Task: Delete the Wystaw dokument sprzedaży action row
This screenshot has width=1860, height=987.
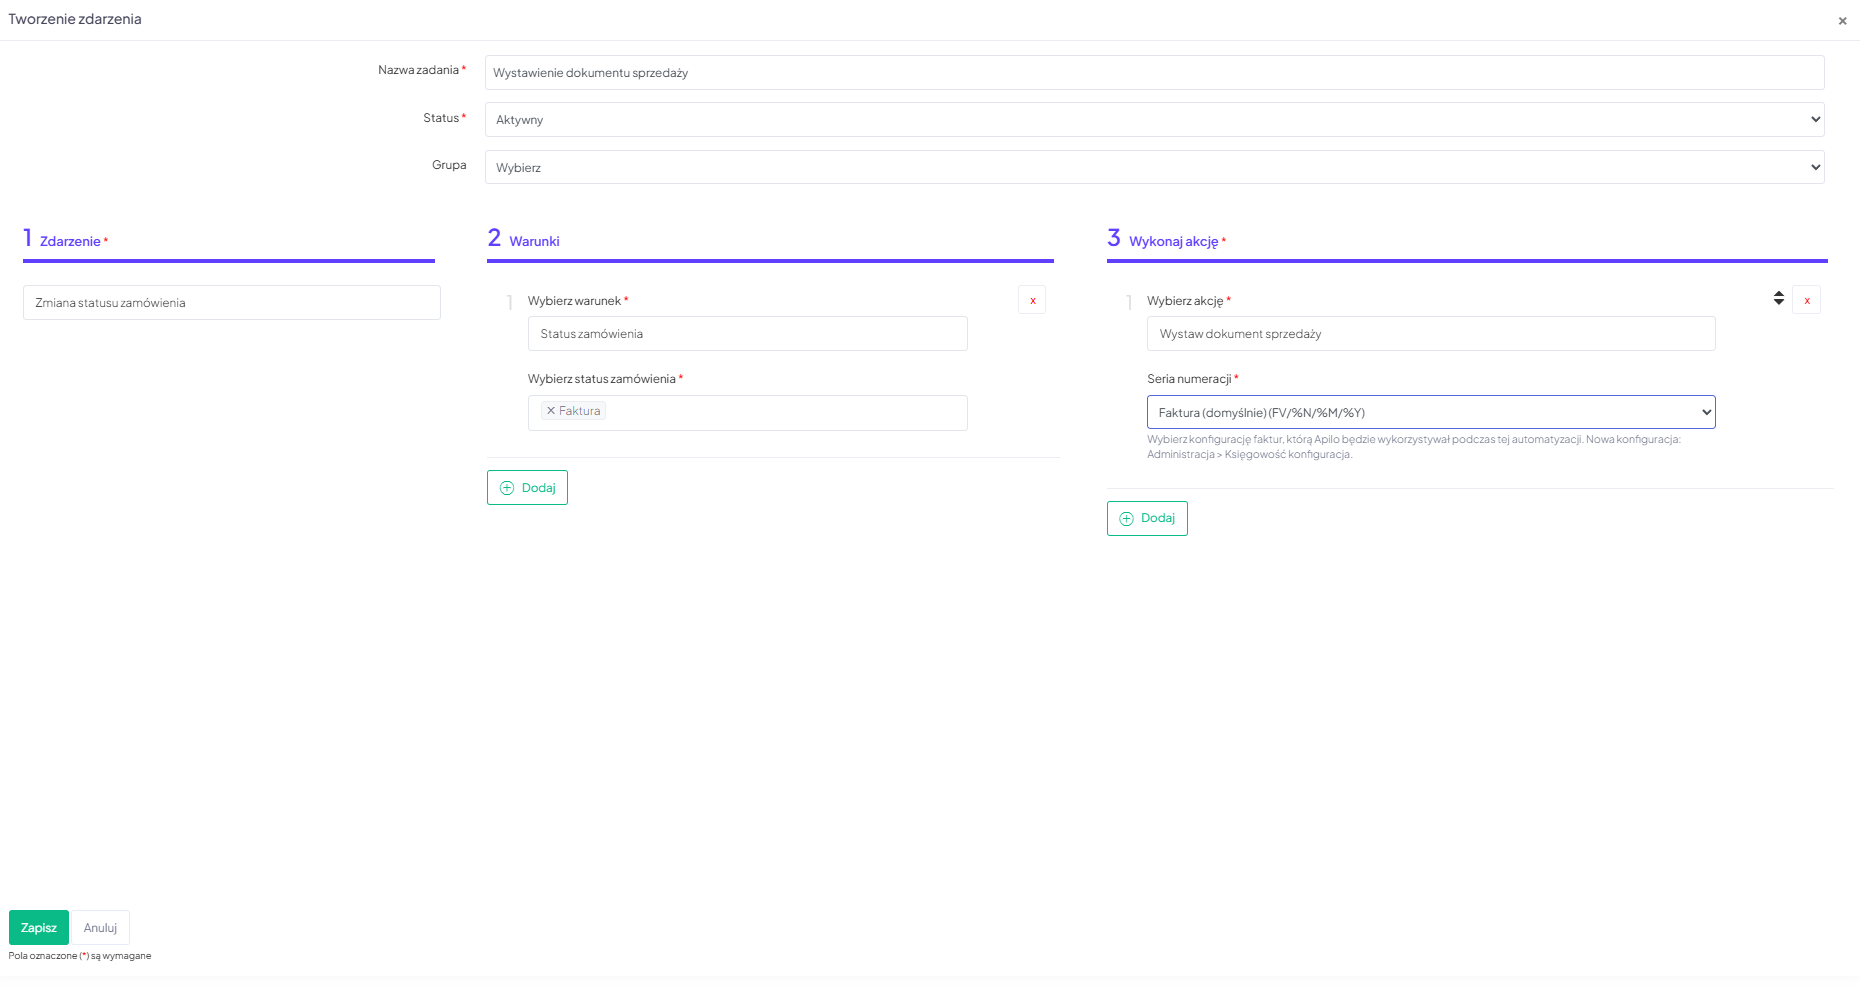Action: [x=1806, y=300]
